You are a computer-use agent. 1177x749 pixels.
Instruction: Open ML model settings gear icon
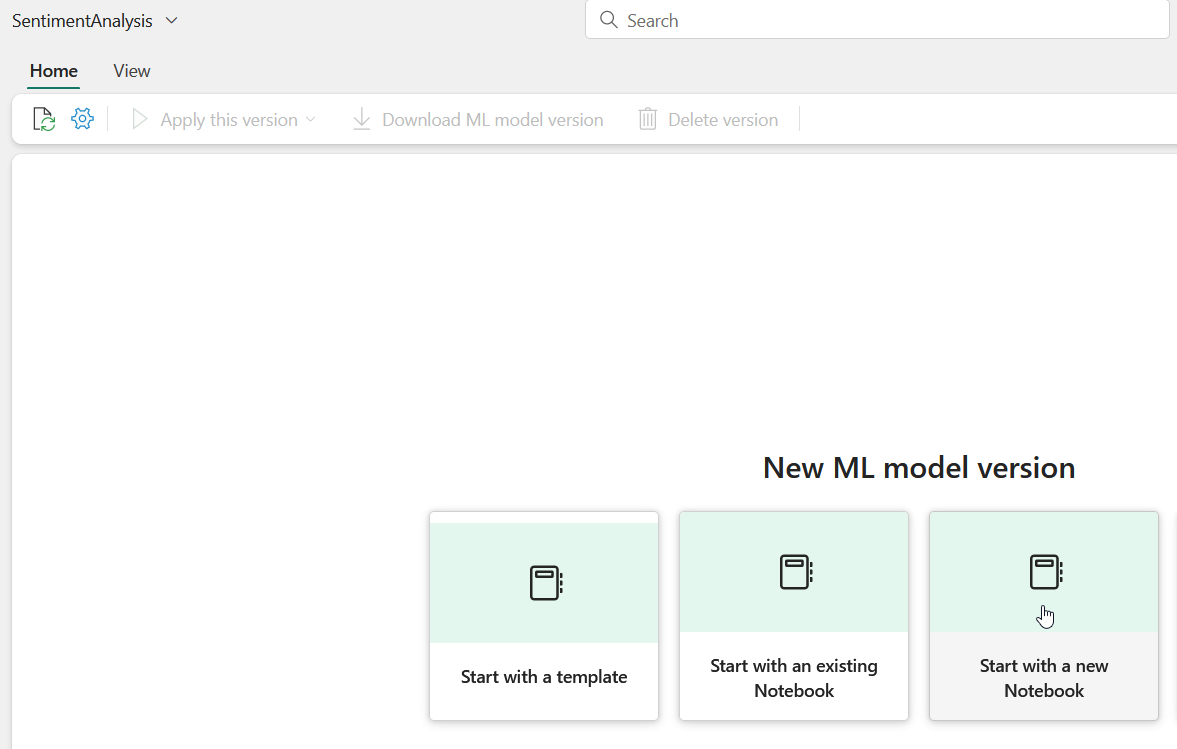pyautogui.click(x=82, y=120)
